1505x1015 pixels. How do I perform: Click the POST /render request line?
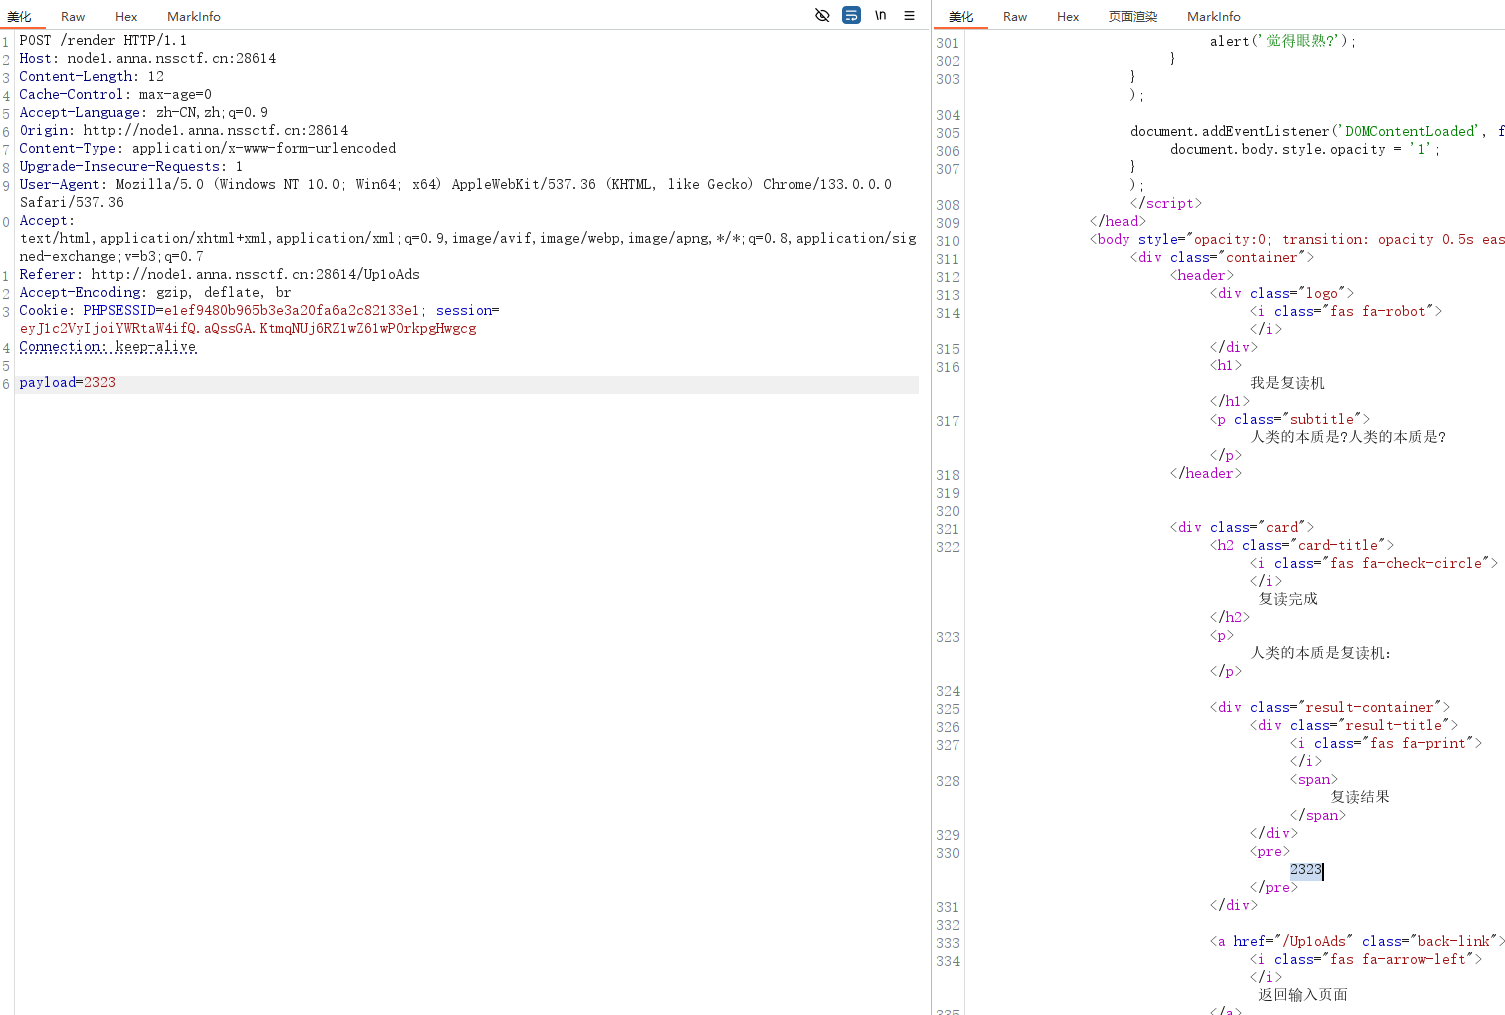point(103,41)
